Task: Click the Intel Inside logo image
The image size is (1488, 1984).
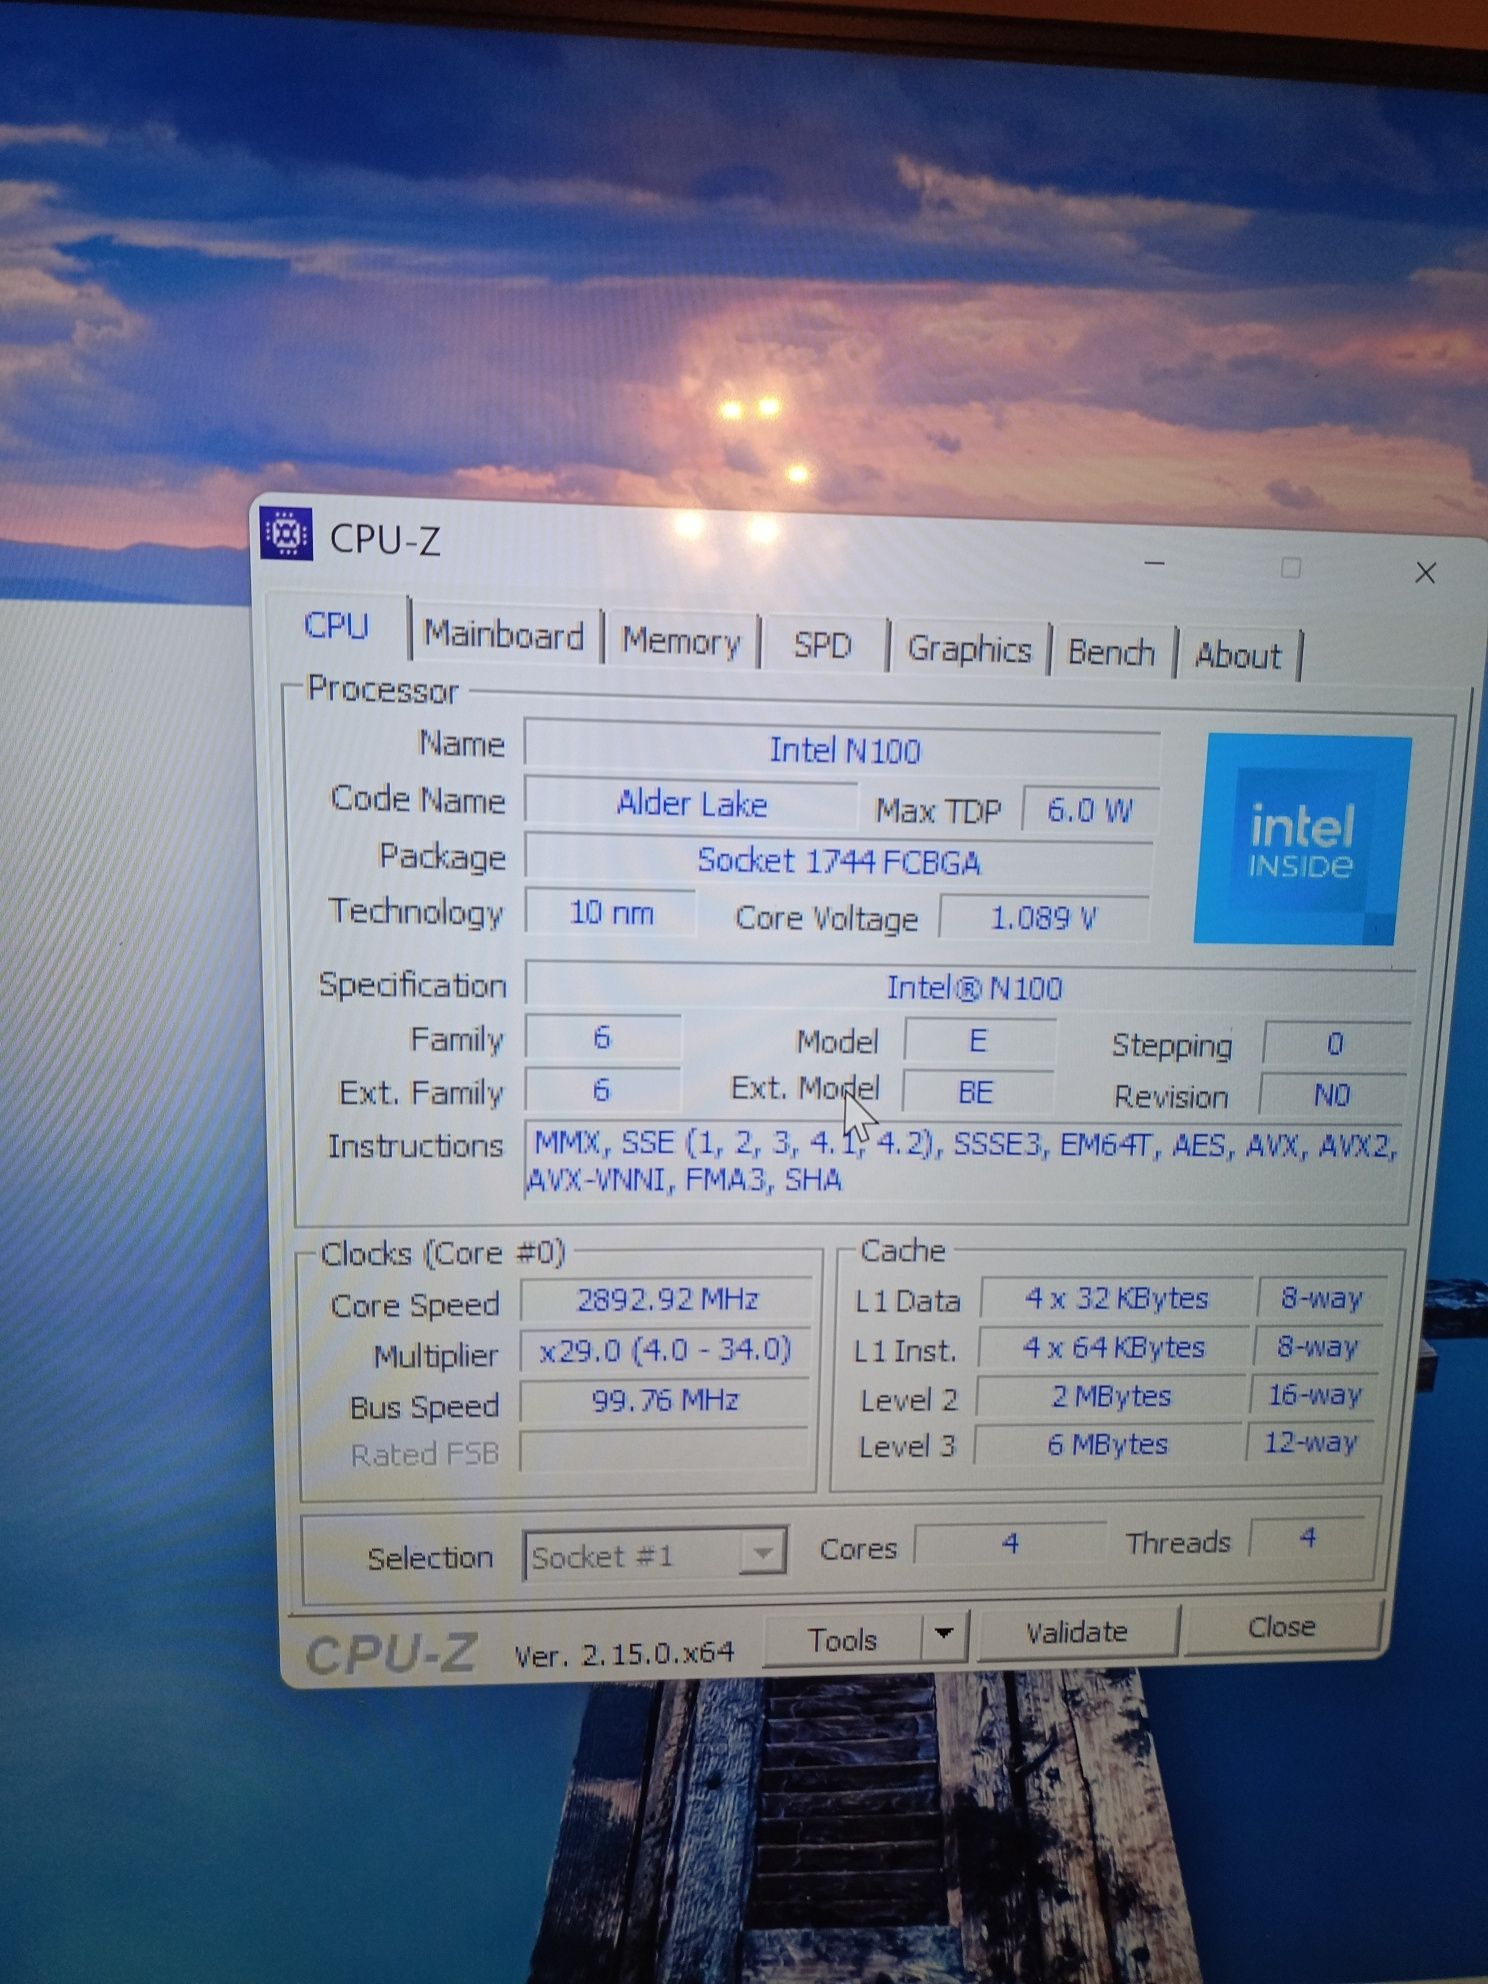Action: 1301,840
